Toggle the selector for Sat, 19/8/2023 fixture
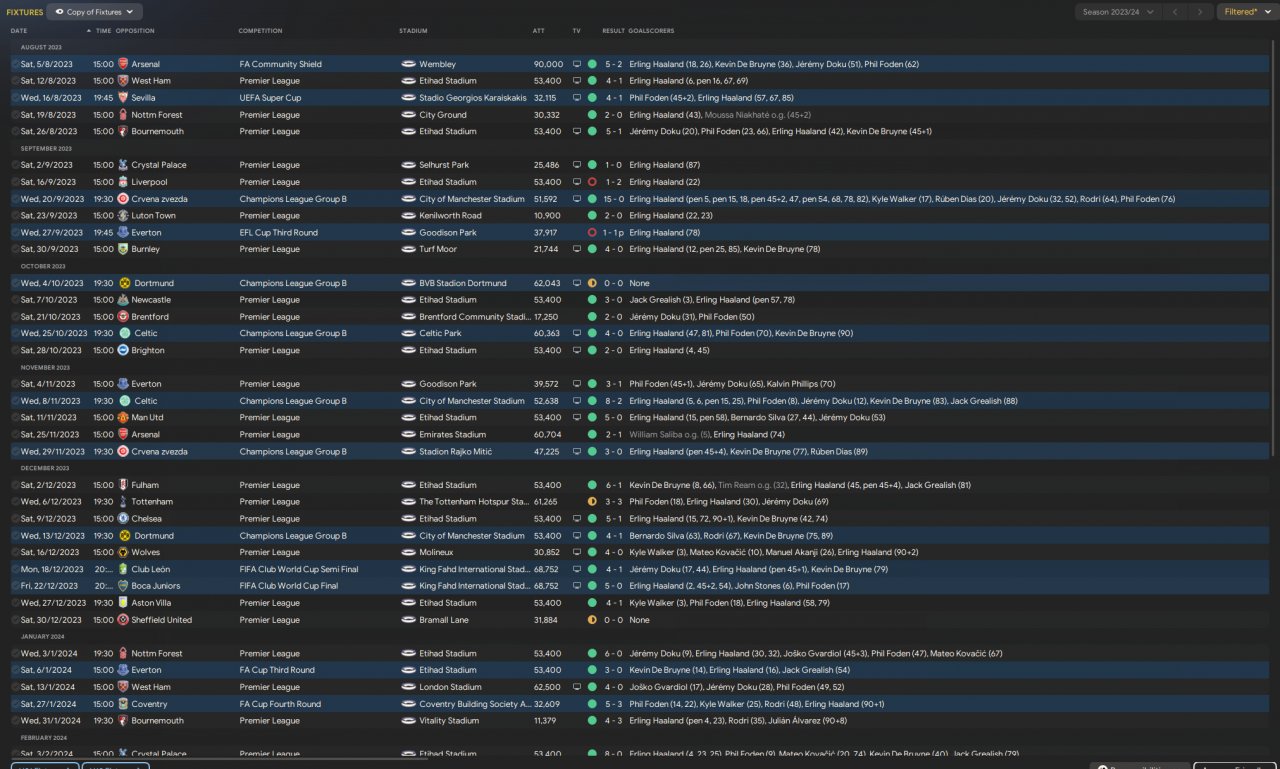 (x=15, y=115)
